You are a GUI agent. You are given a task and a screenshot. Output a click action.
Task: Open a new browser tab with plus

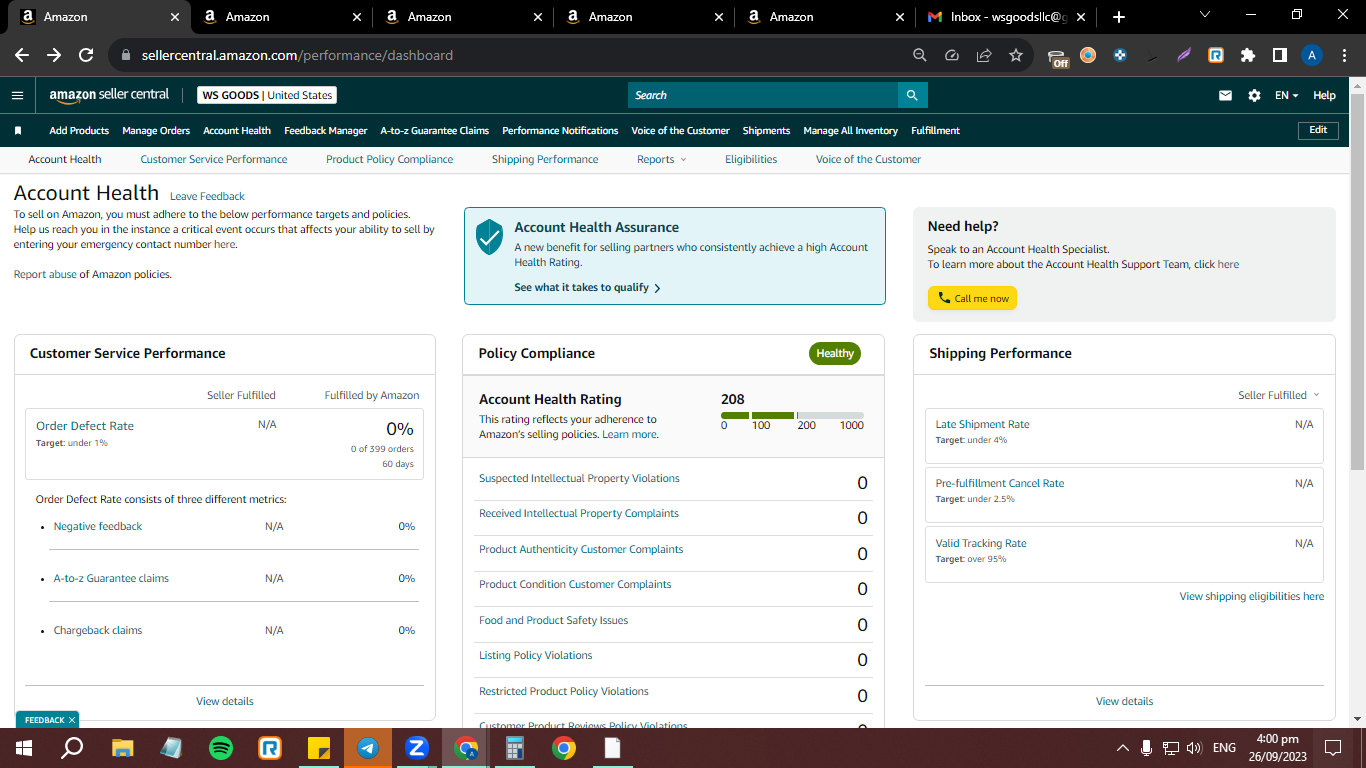click(1119, 17)
